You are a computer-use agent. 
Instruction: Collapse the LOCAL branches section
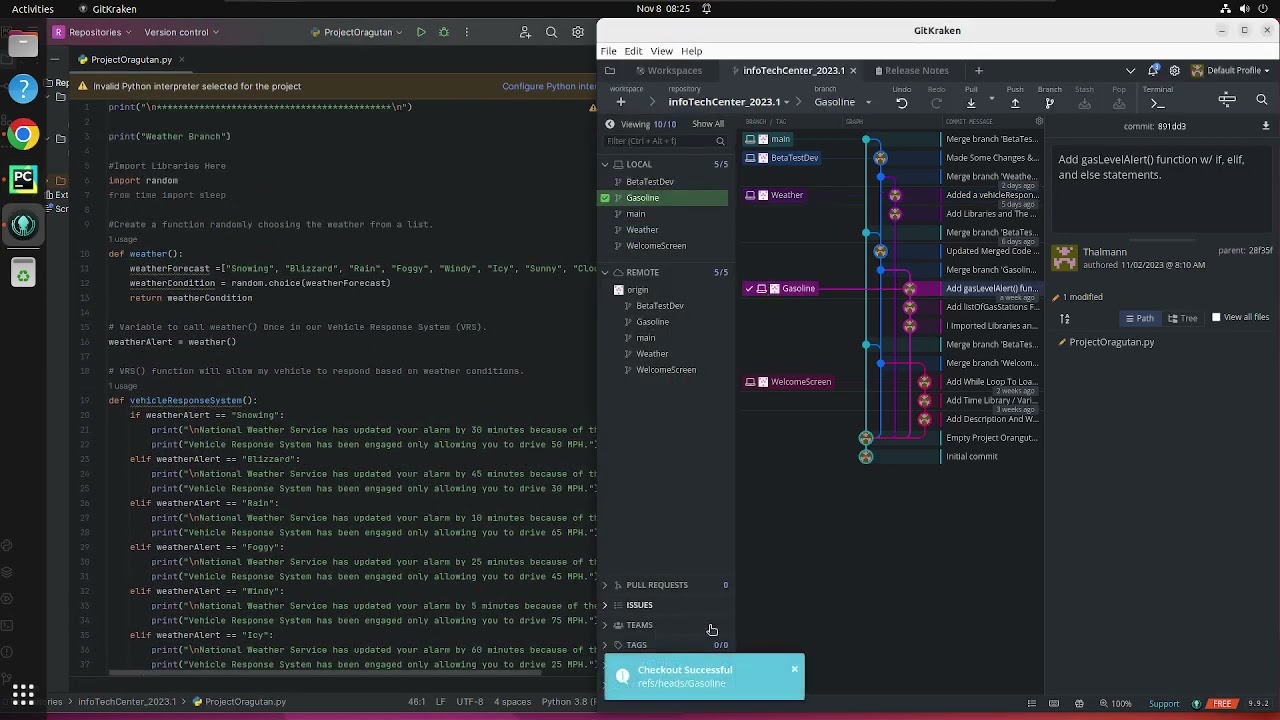[x=605, y=164]
